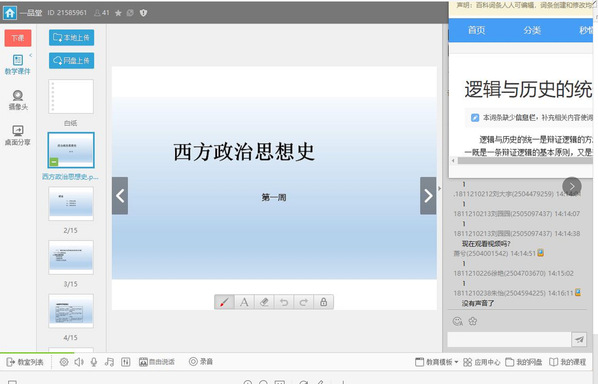Click 自由说话 free talk mode

[x=157, y=362]
